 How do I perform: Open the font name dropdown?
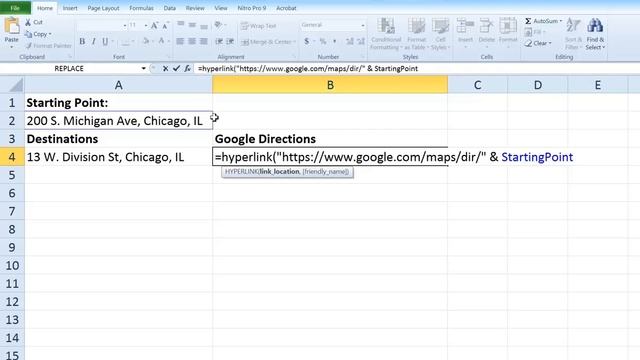[x=124, y=26]
